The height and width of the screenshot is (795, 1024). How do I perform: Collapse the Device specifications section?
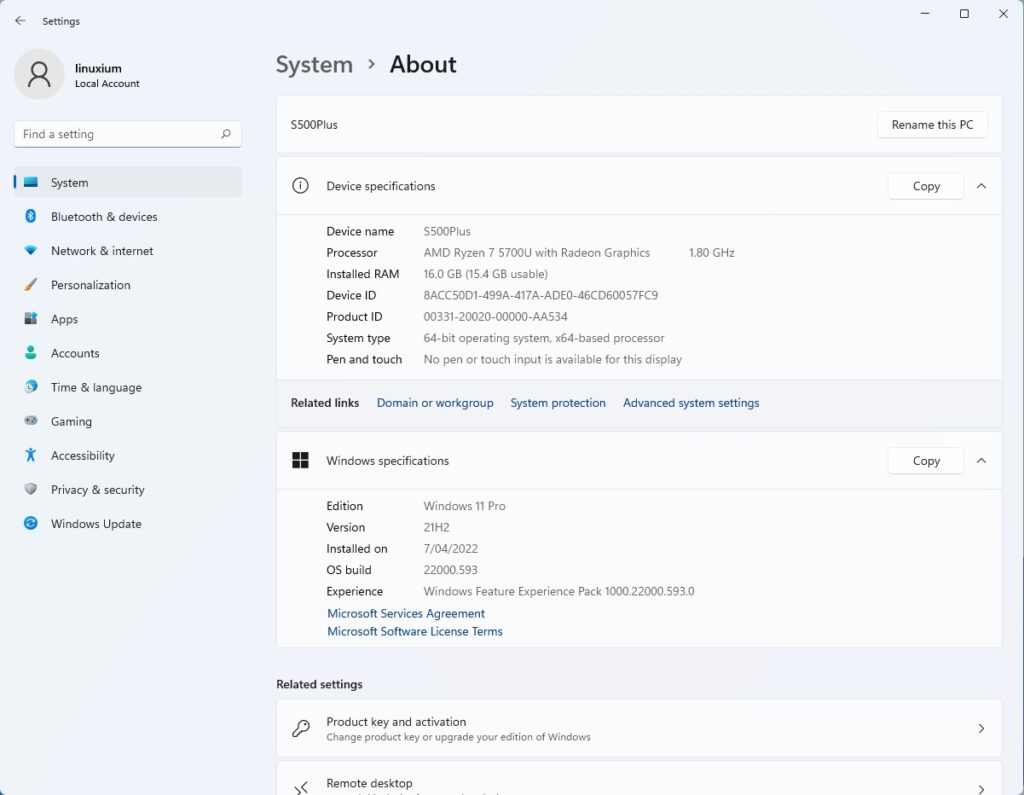pos(981,186)
